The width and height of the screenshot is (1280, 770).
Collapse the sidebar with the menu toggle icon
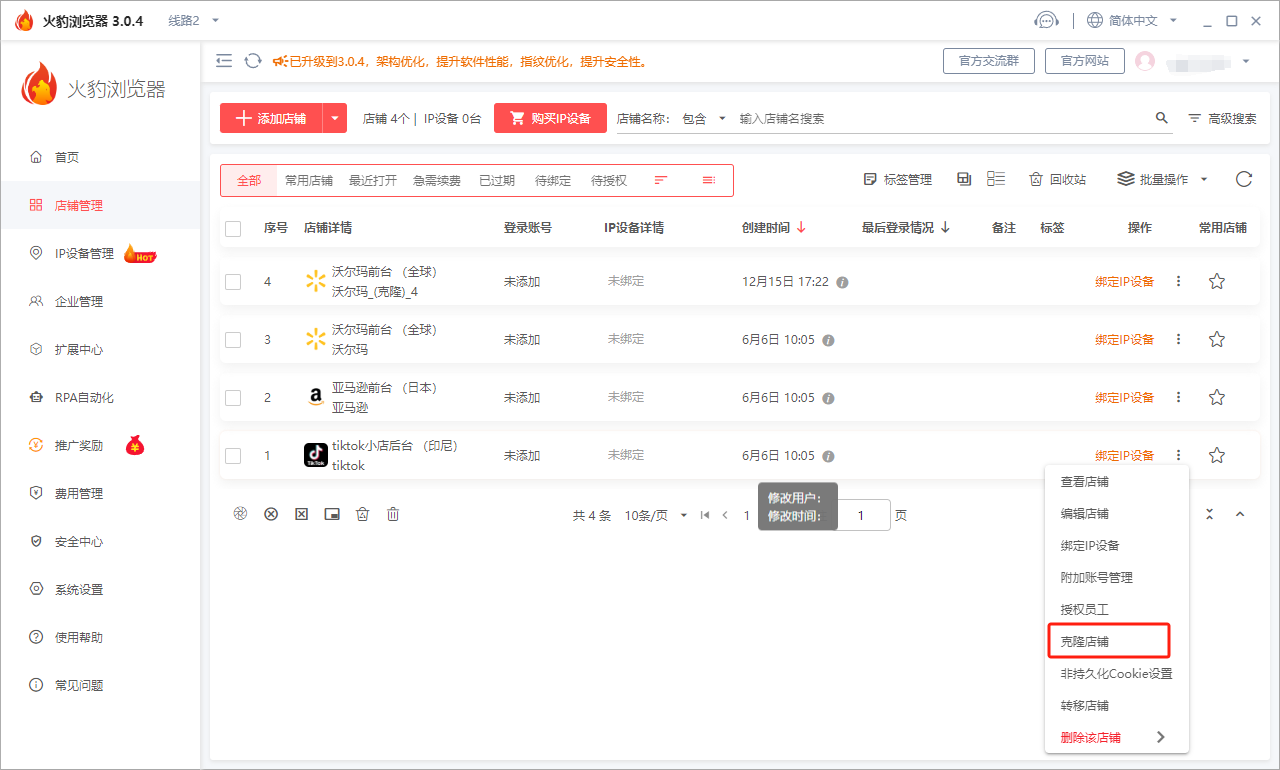224,61
